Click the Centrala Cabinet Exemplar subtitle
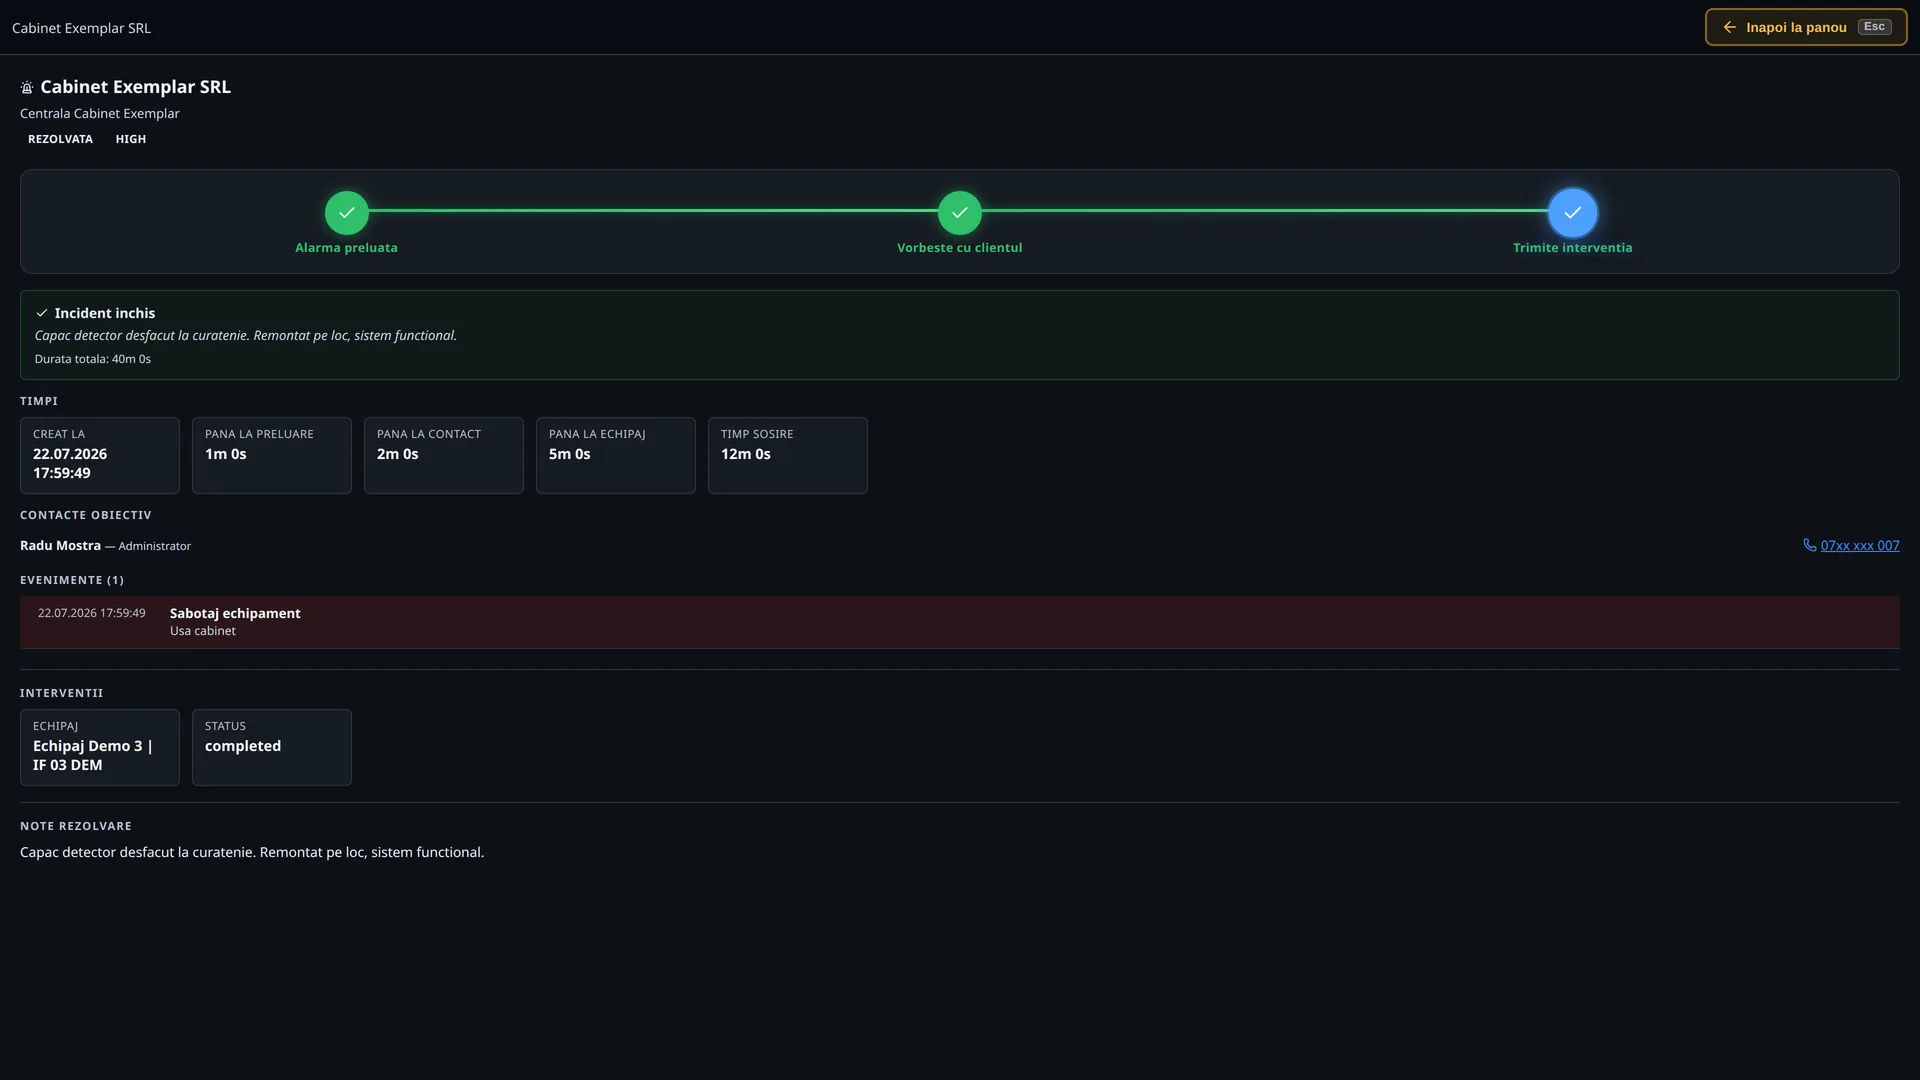Screen dimensions: 1920x1080 (x=100, y=113)
